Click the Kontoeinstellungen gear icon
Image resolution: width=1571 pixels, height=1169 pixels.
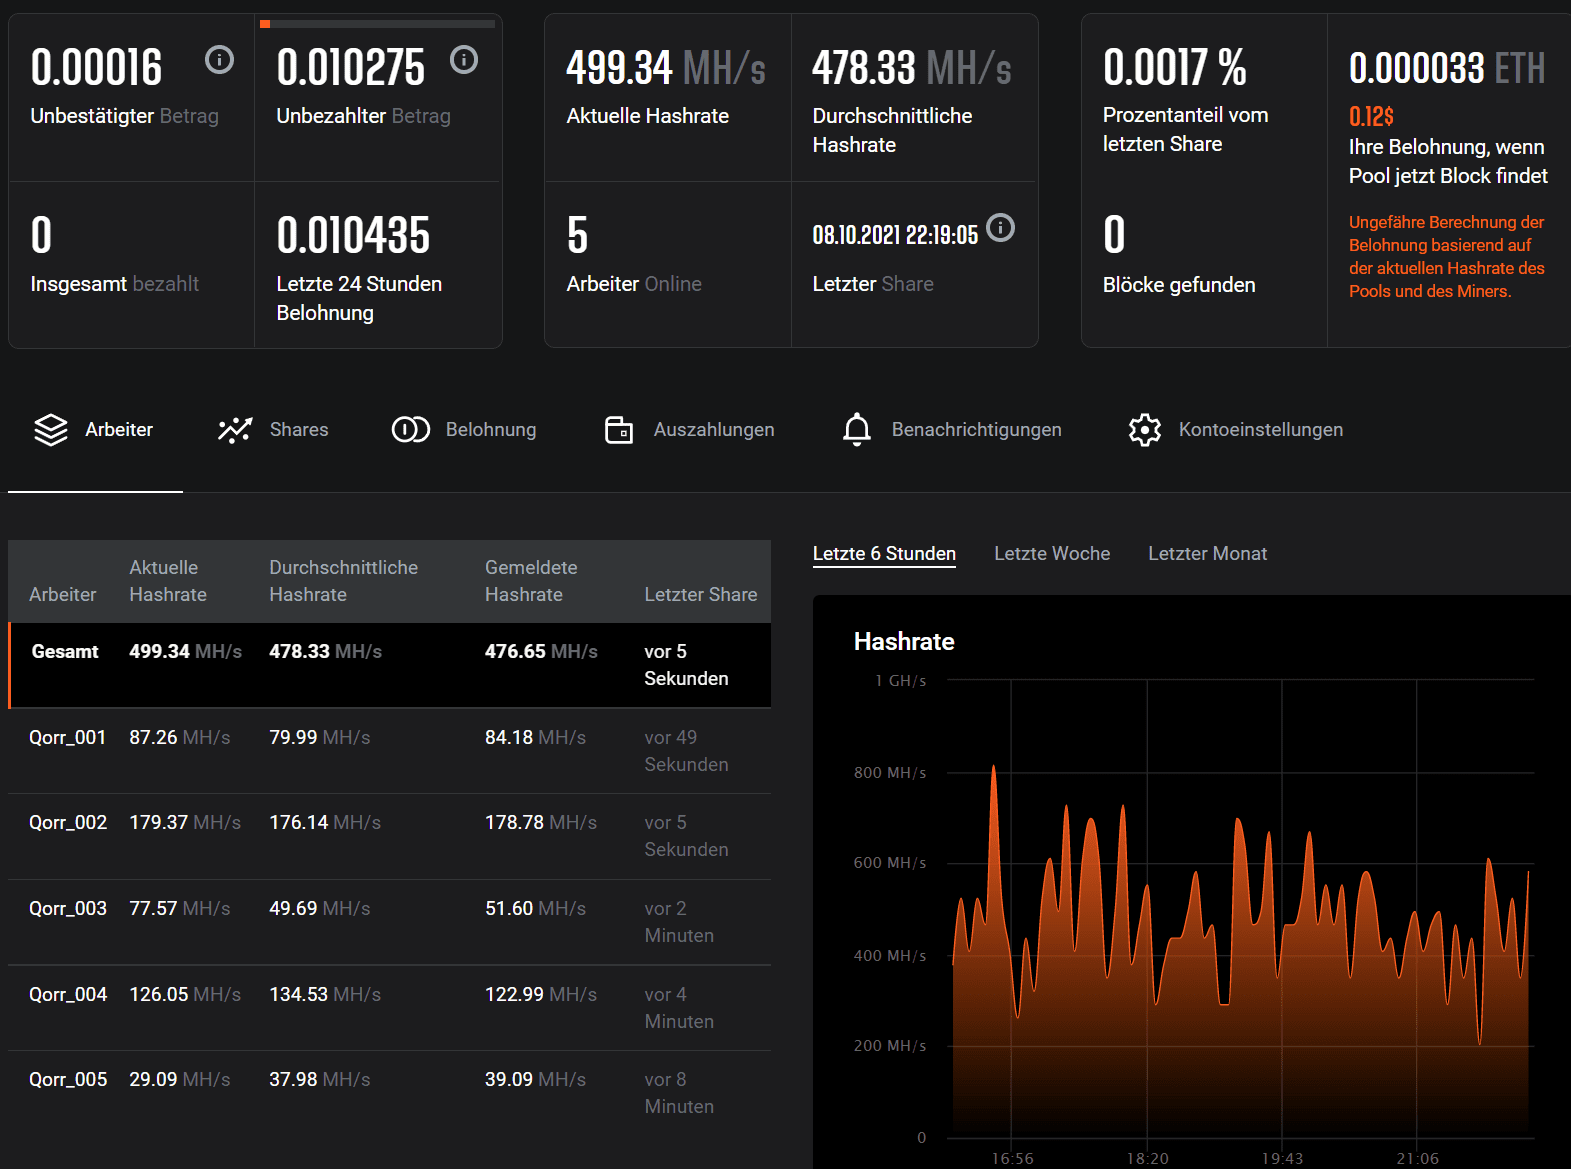point(1145,430)
